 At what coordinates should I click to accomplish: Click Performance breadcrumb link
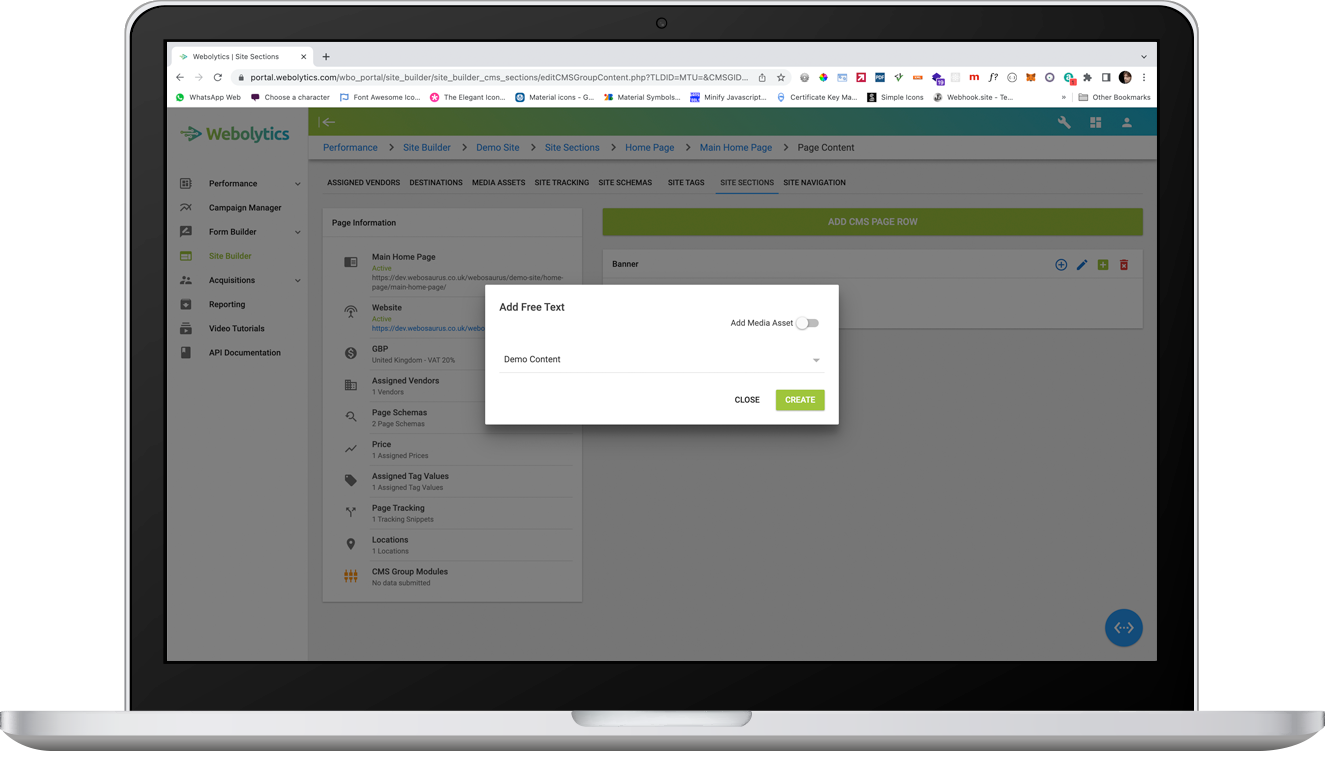pyautogui.click(x=350, y=148)
